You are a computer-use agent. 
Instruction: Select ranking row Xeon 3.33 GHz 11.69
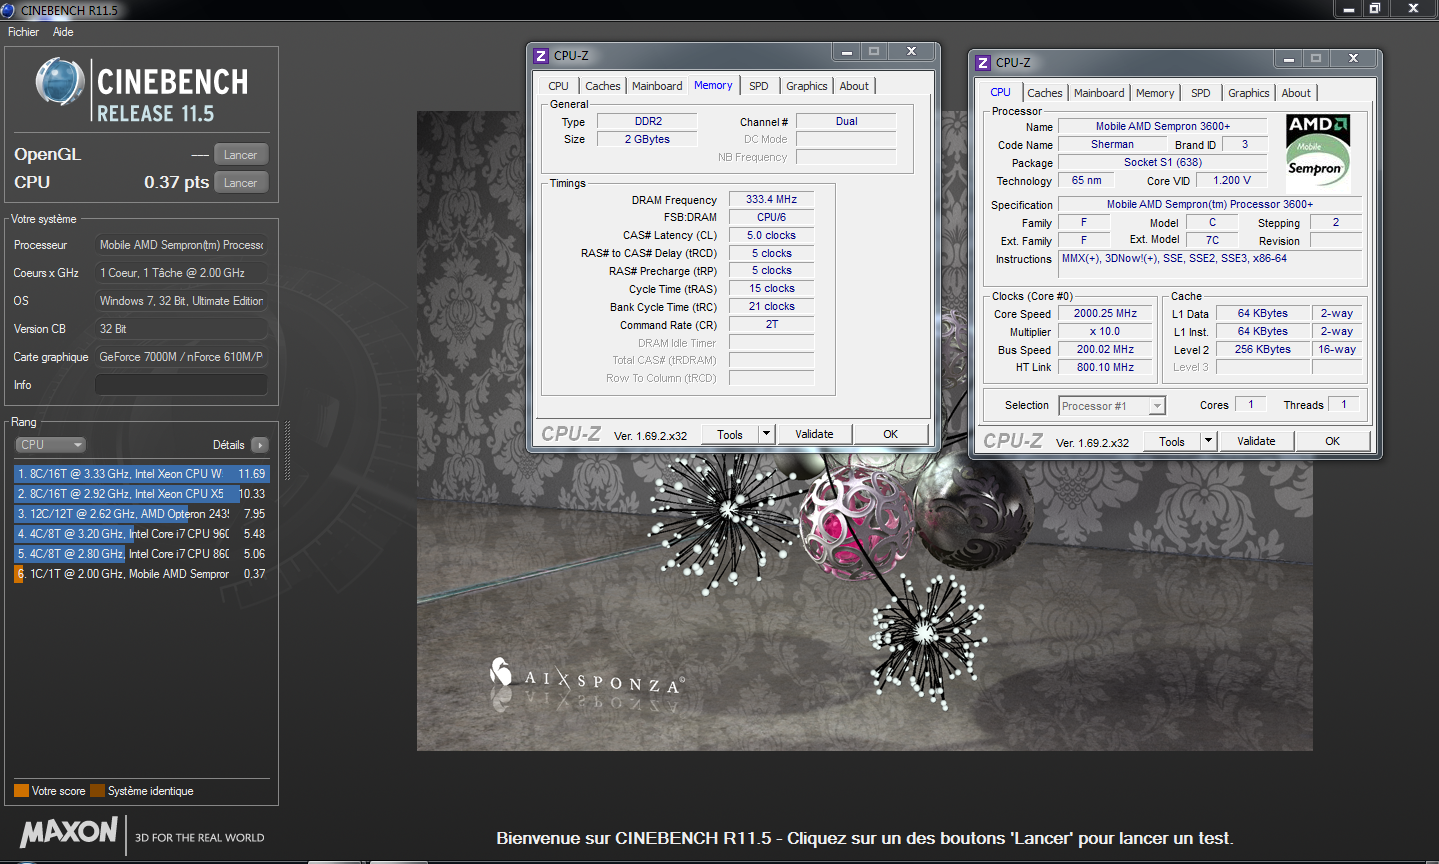141,474
